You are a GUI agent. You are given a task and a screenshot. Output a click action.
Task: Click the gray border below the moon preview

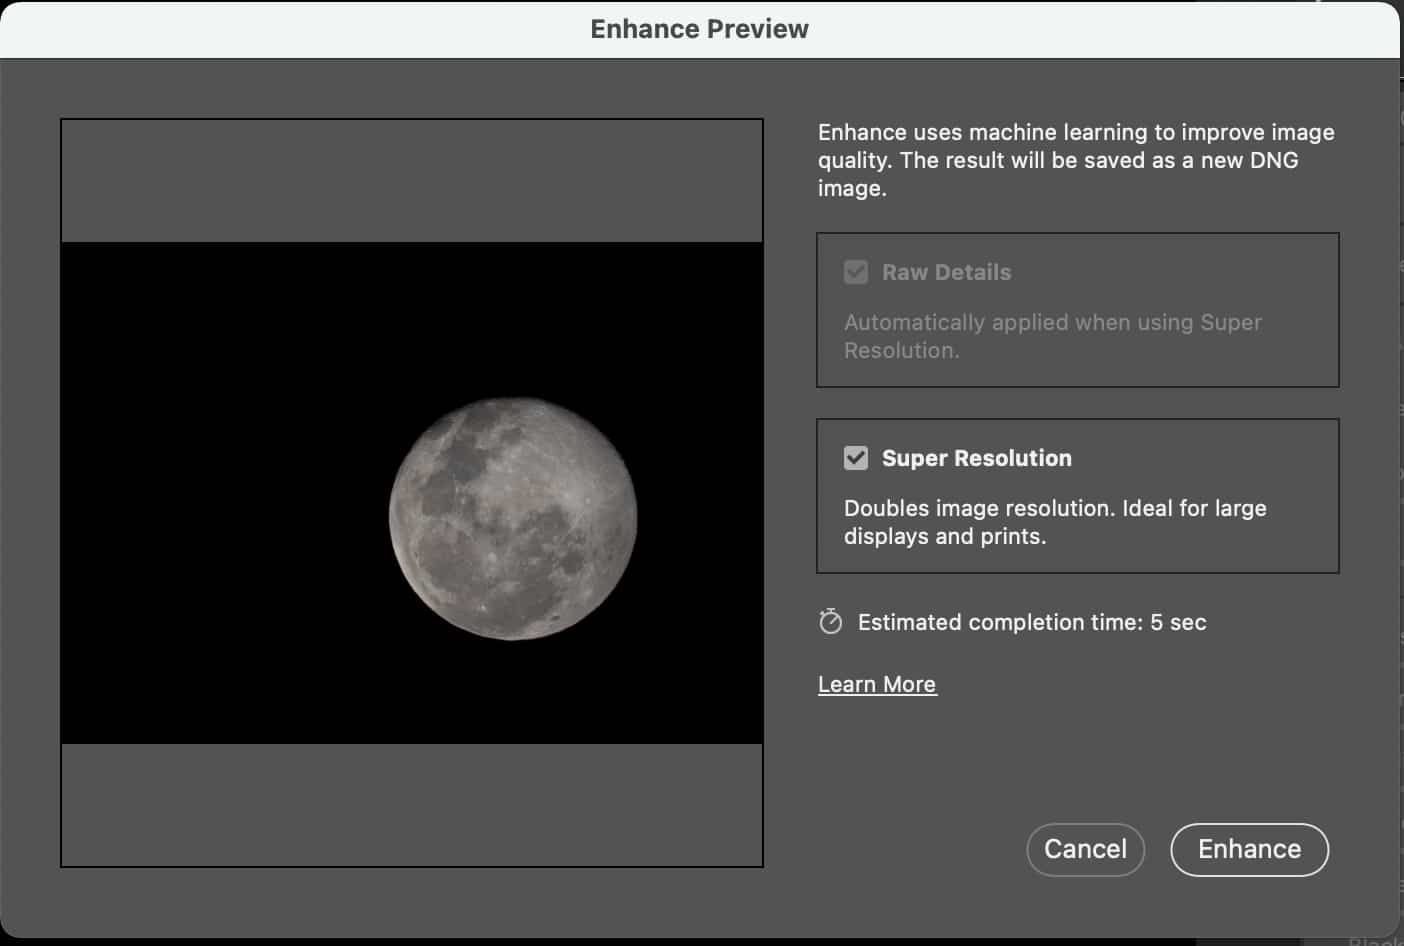410,805
